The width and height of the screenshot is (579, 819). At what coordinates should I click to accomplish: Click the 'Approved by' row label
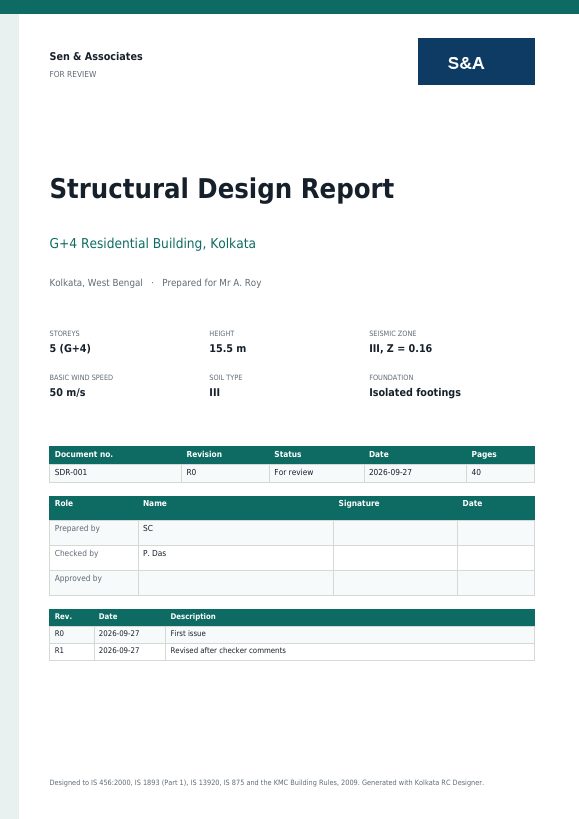click(94, 583)
